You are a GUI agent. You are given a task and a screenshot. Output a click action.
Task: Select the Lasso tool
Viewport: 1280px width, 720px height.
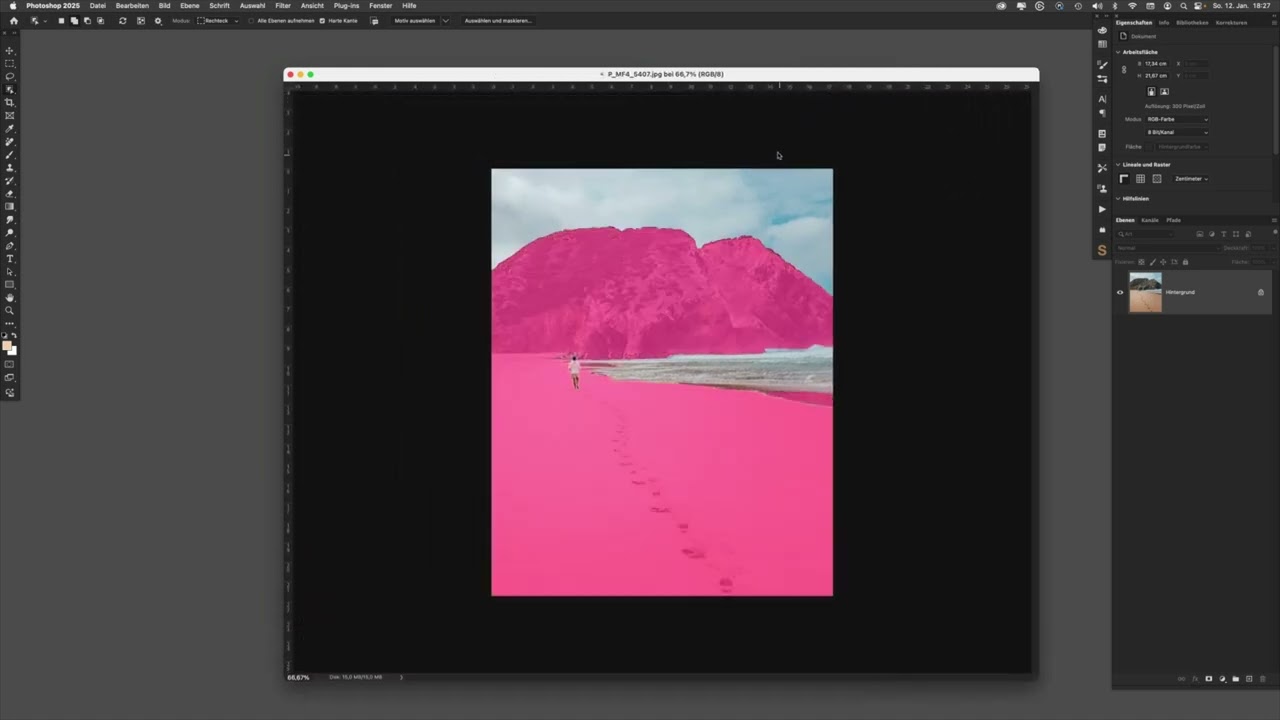tap(10, 76)
